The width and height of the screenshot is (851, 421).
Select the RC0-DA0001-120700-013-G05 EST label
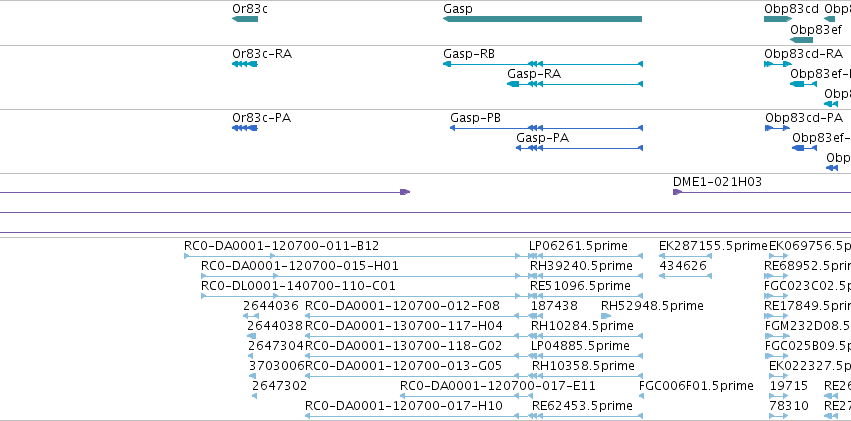(x=403, y=366)
